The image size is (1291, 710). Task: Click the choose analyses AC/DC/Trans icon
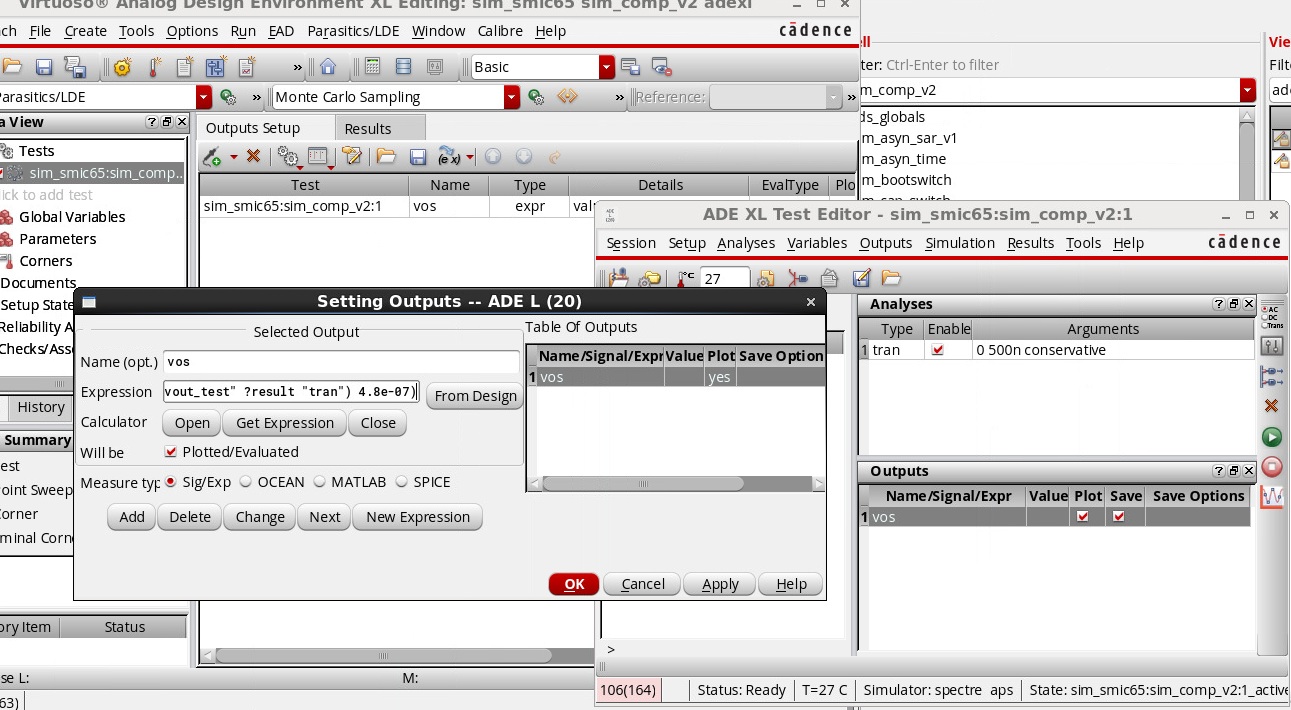(1272, 318)
